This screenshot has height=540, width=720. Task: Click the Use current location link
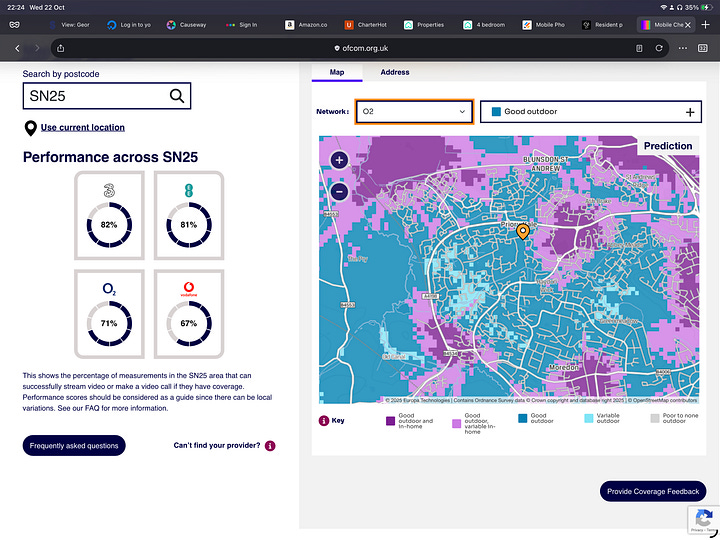coord(83,128)
